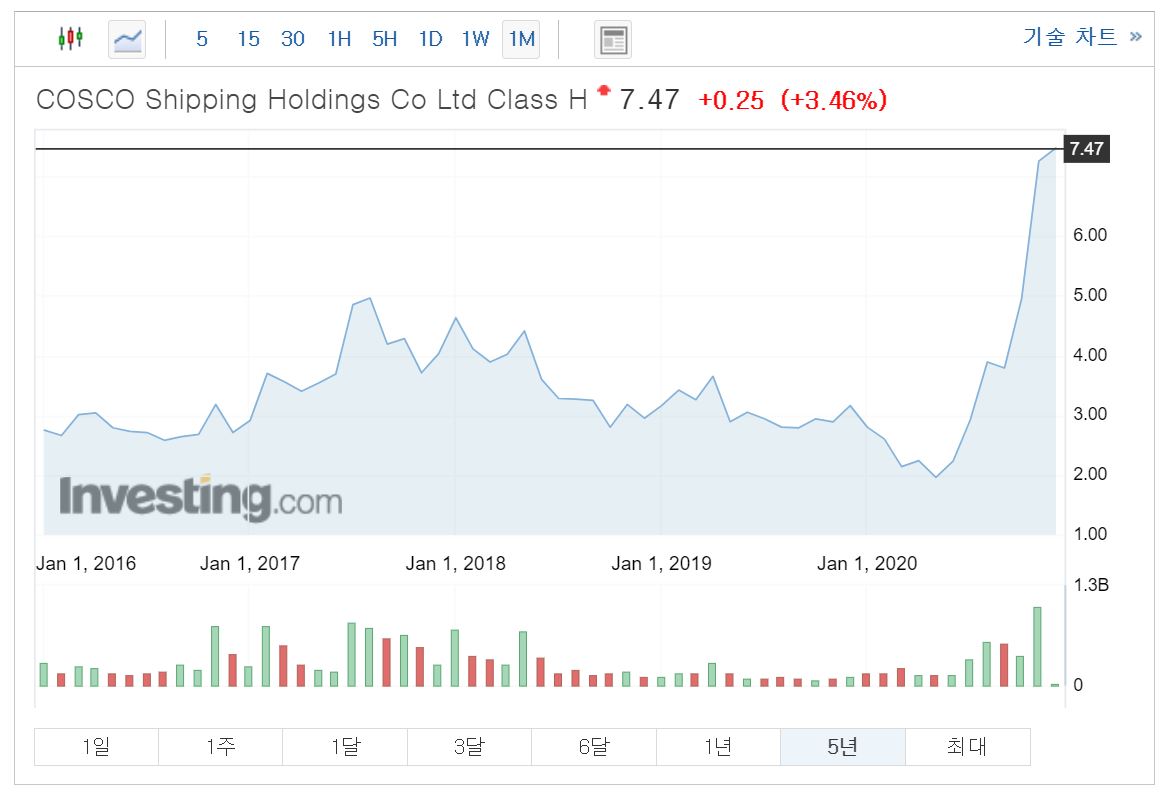Select the 1D interval

click(430, 39)
